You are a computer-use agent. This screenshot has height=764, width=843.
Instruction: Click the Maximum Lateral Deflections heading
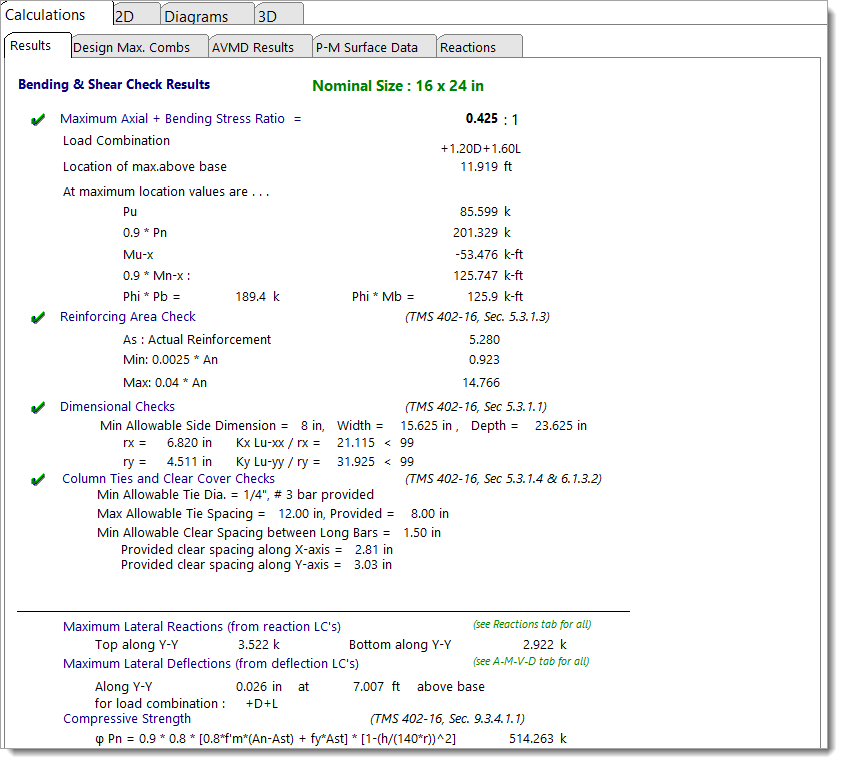(210, 664)
